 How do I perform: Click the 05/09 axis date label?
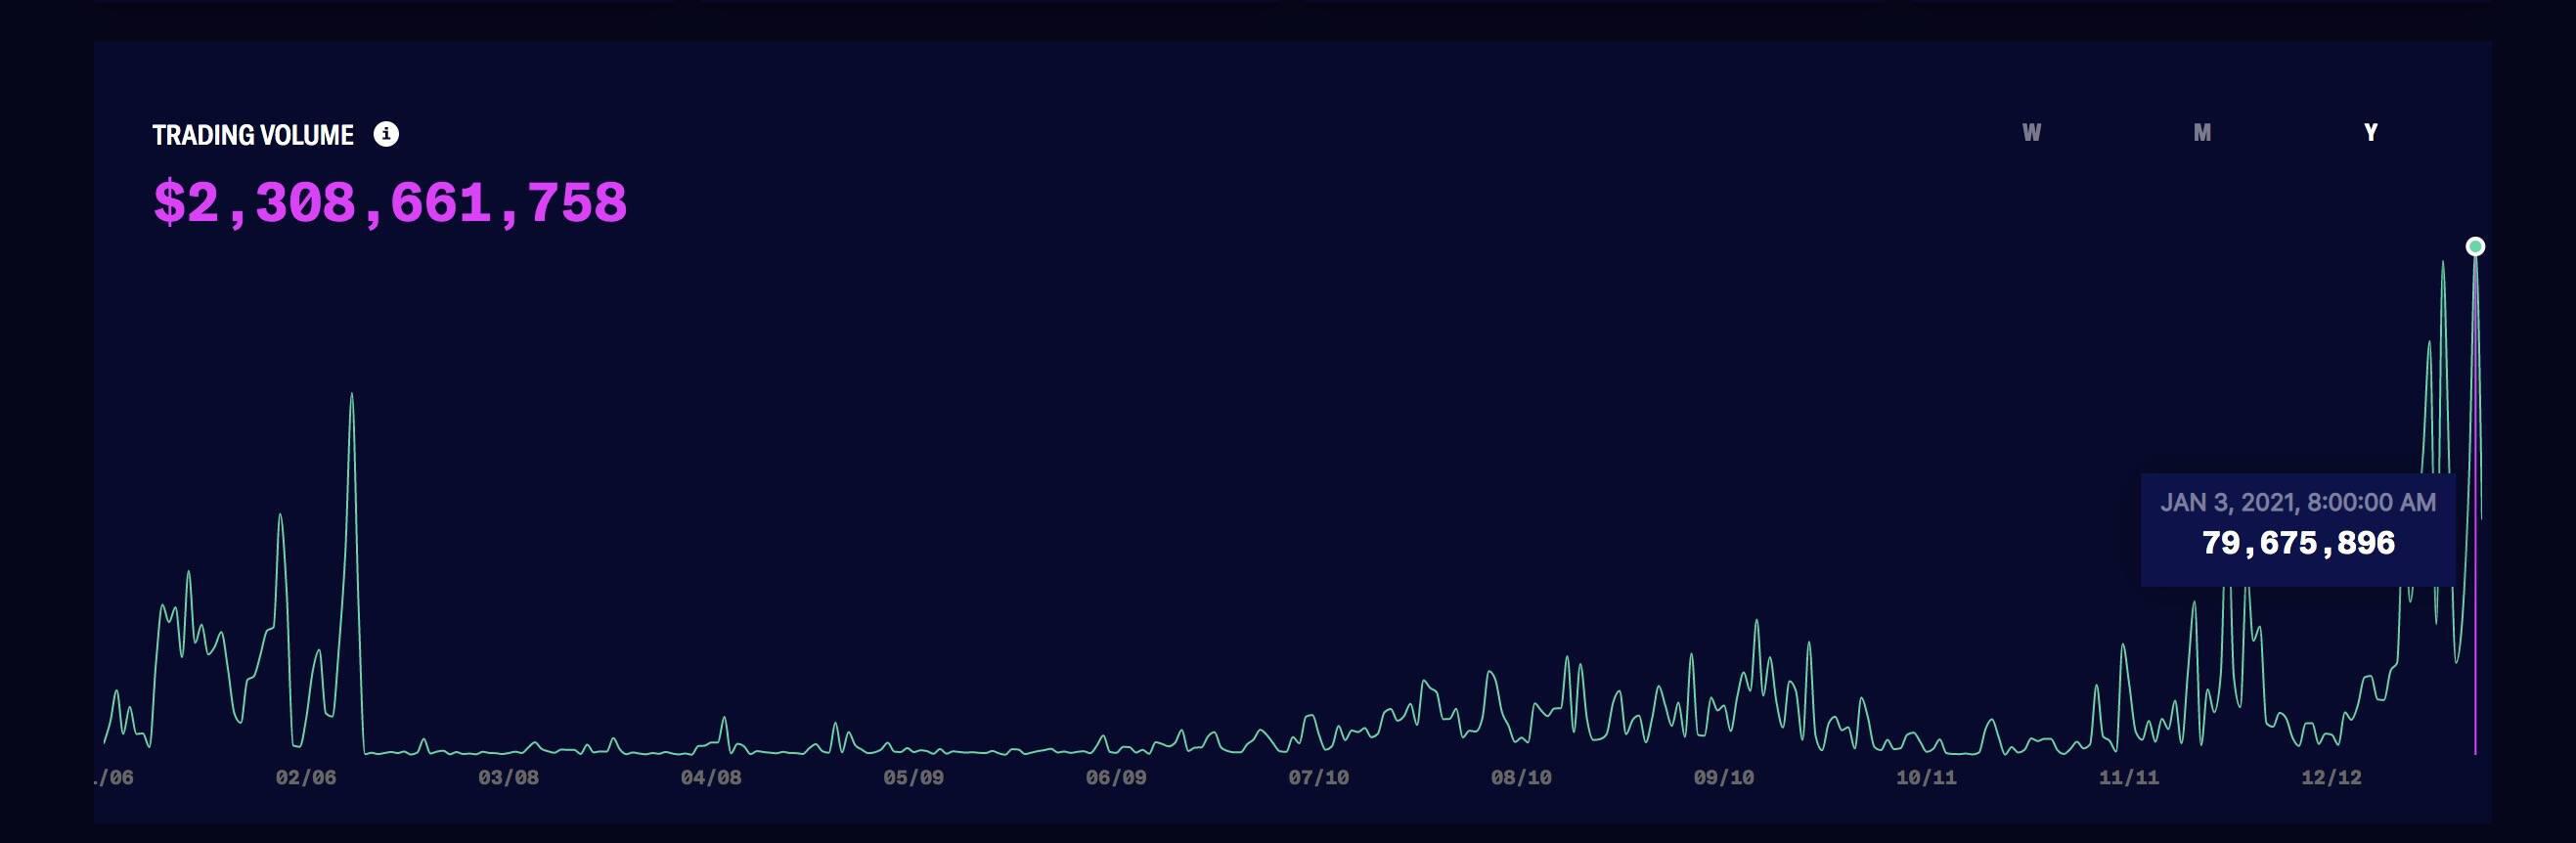pyautogui.click(x=913, y=777)
